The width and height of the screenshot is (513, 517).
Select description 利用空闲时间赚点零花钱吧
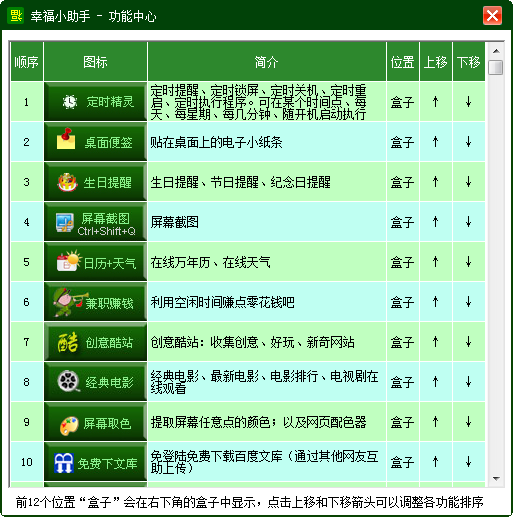tap(222, 302)
